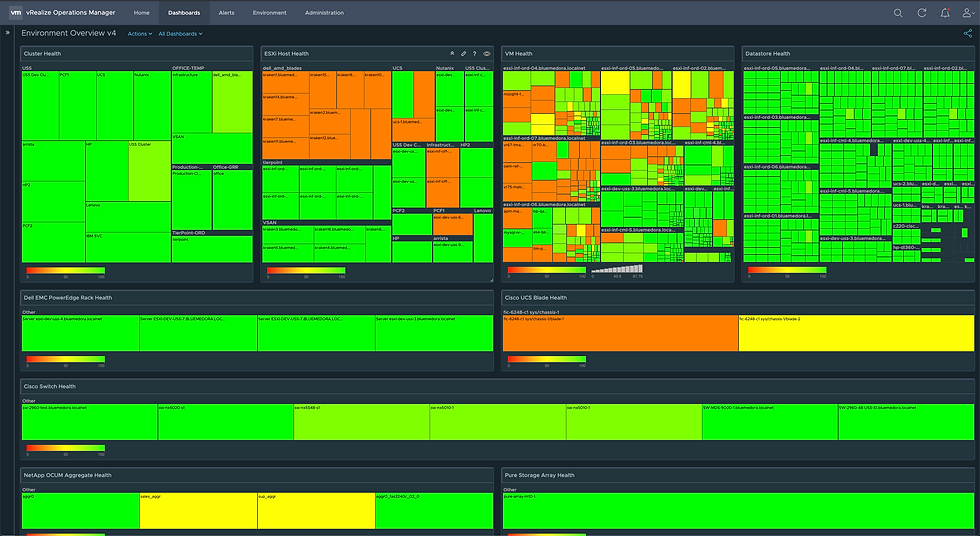Screen dimensions: 980x536
Task: Select the kraken14 host cell
Action: point(286,104)
